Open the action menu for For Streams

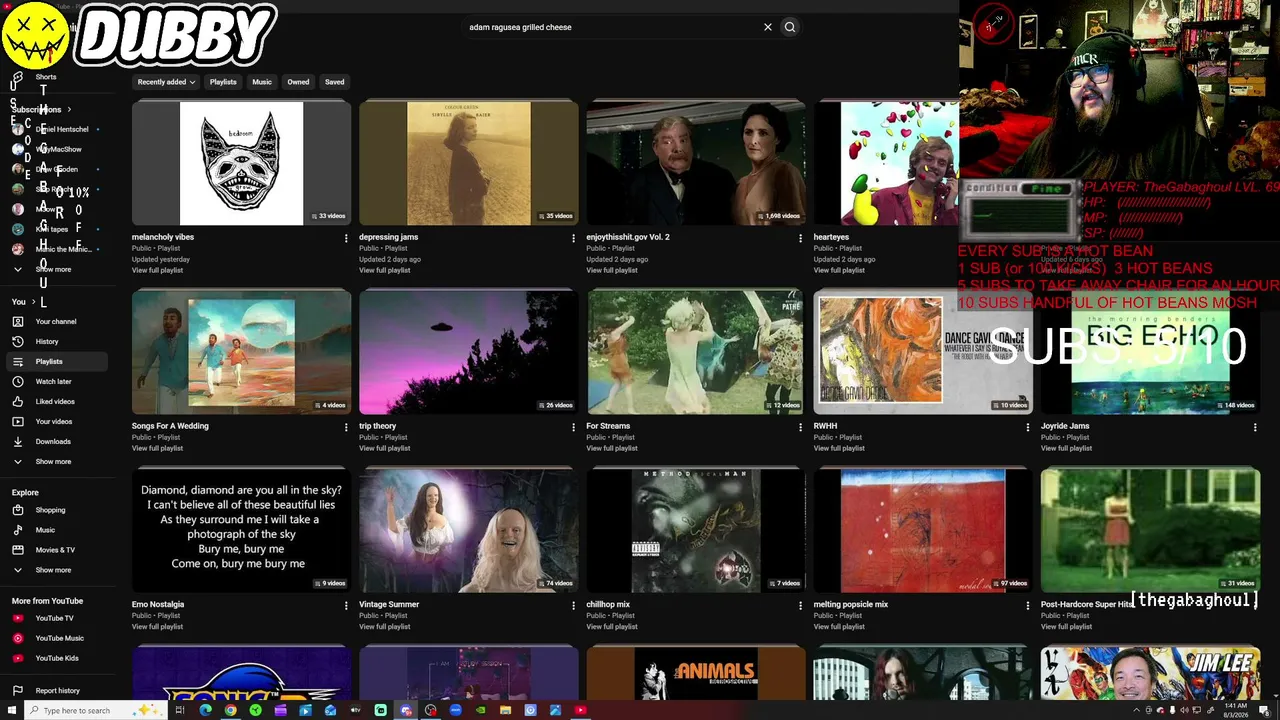800,427
